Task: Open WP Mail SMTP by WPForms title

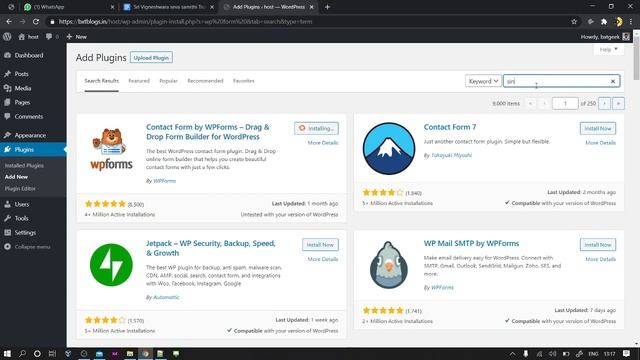Action: pos(471,244)
